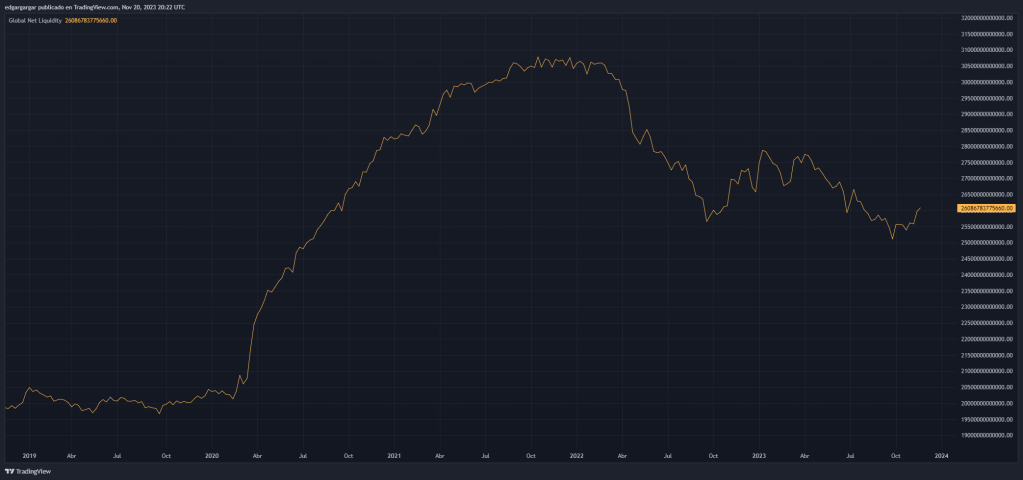Click the publication header text with TradingView.com

108,7
